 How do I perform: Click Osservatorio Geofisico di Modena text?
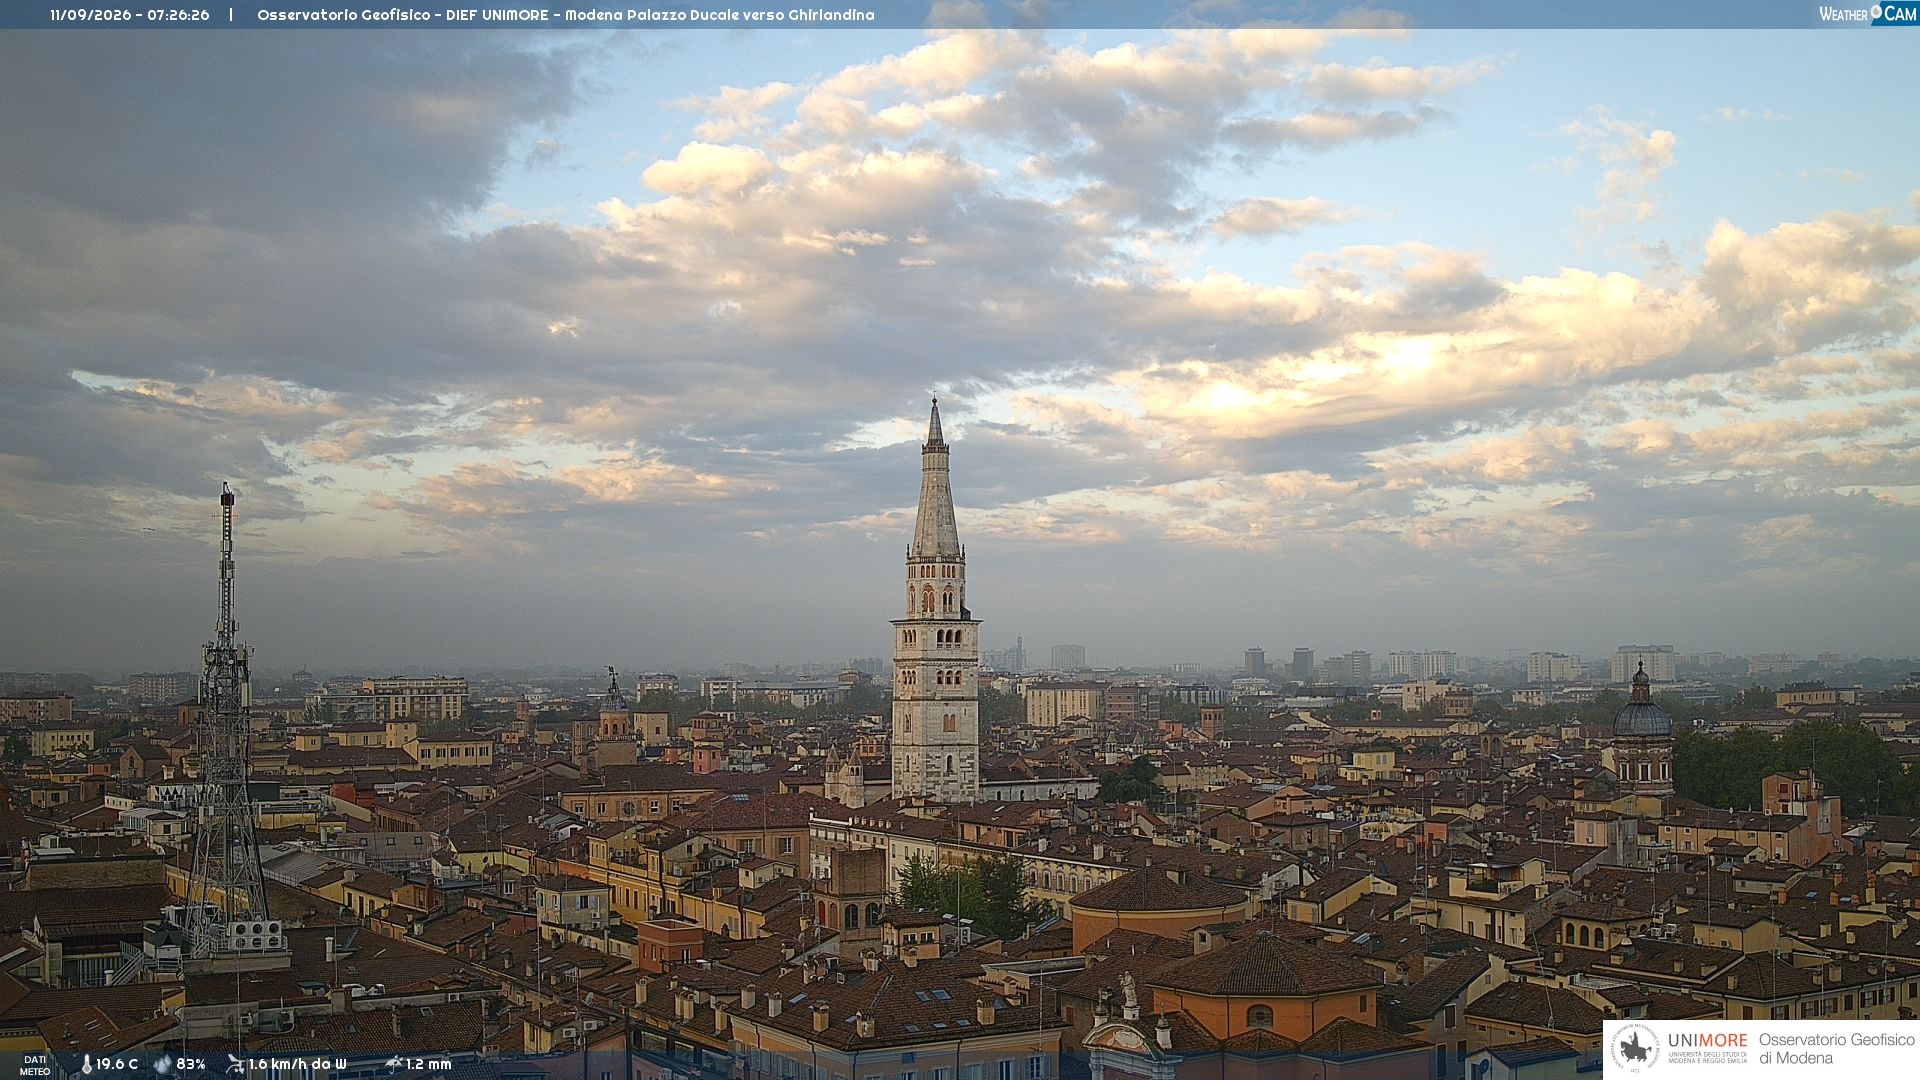coord(1836,1049)
